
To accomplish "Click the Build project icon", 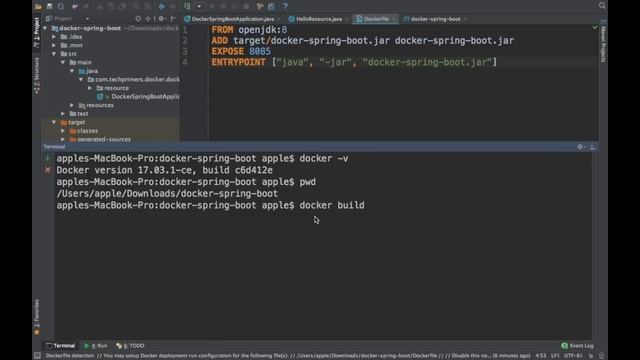I will point(187,6).
